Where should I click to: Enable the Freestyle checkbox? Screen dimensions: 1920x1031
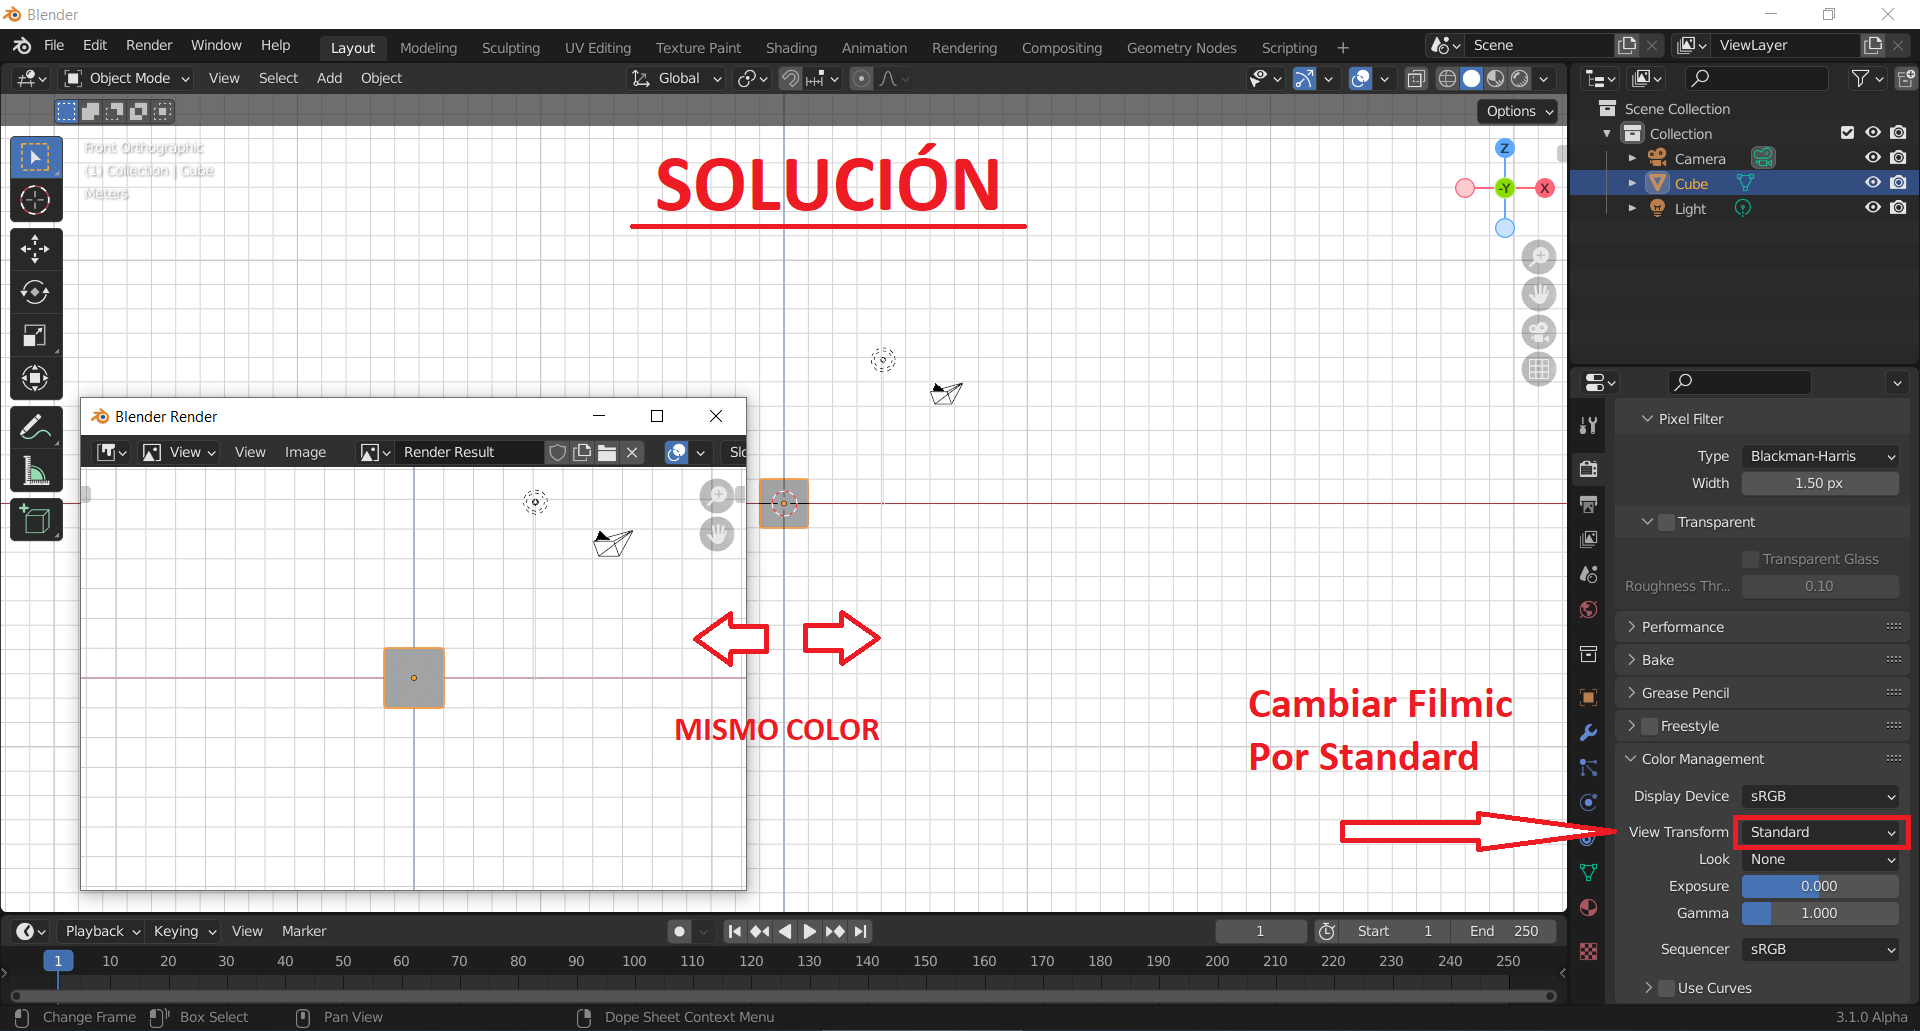[x=1650, y=726]
